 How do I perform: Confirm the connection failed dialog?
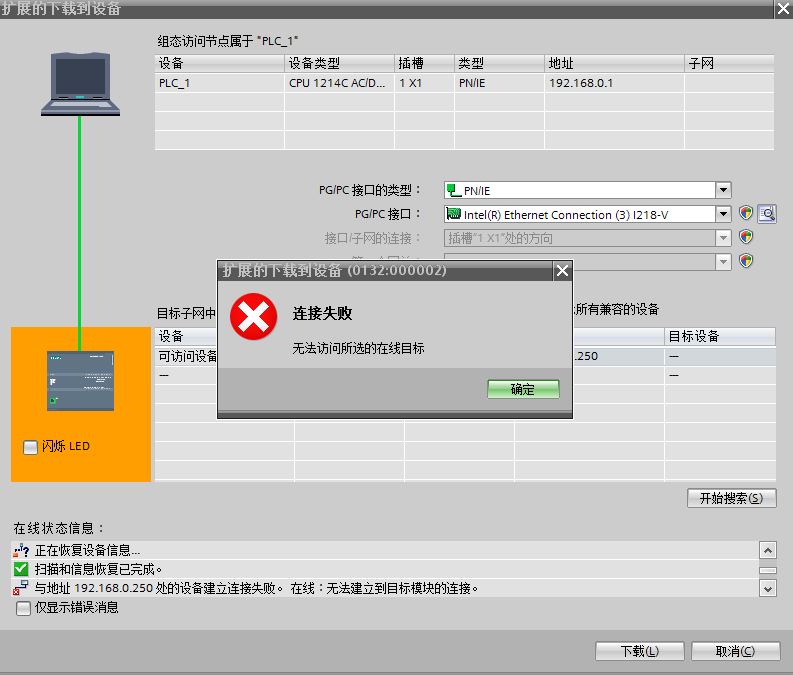[x=523, y=389]
